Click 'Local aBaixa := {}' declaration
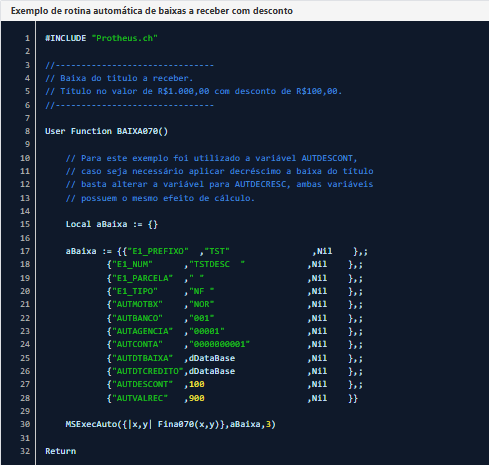489x465 pixels. (x=112, y=224)
